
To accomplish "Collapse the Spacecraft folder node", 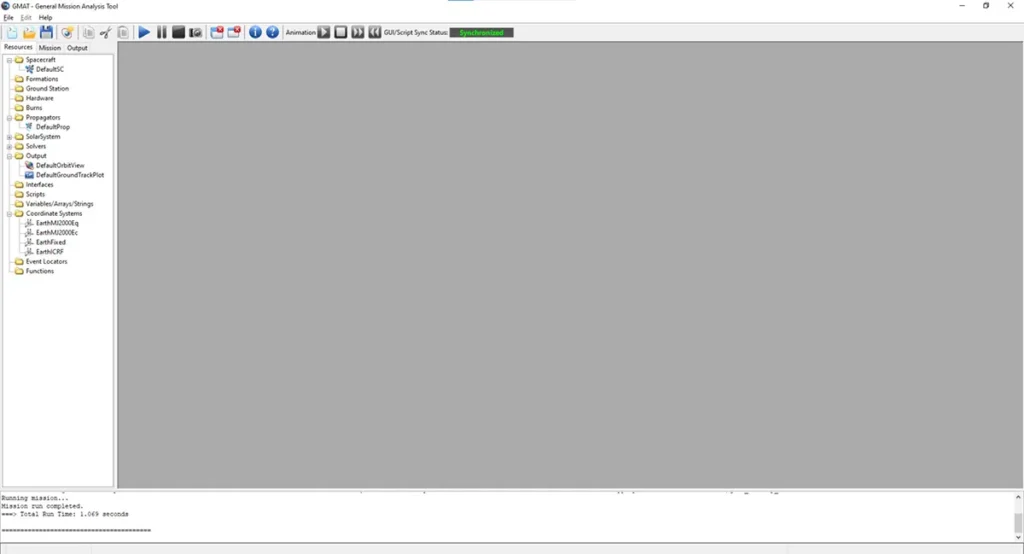I will pos(9,60).
